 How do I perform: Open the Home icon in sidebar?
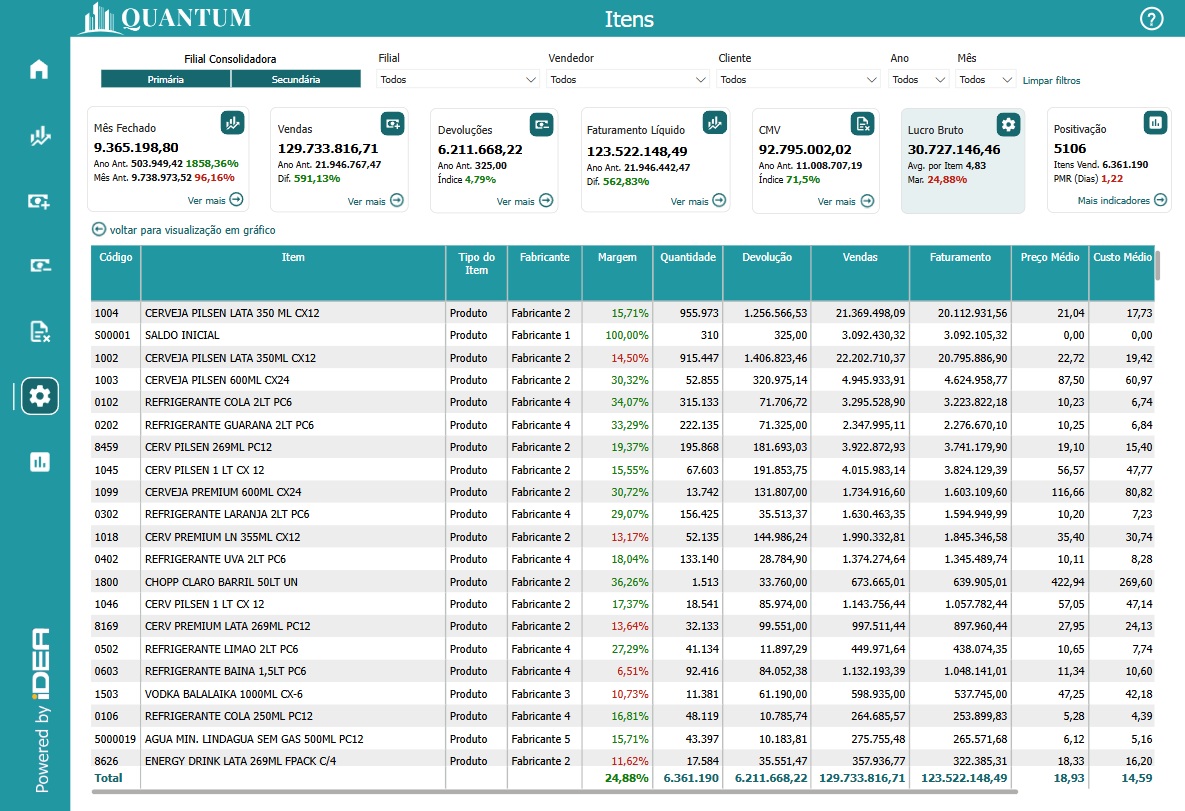coord(39,70)
